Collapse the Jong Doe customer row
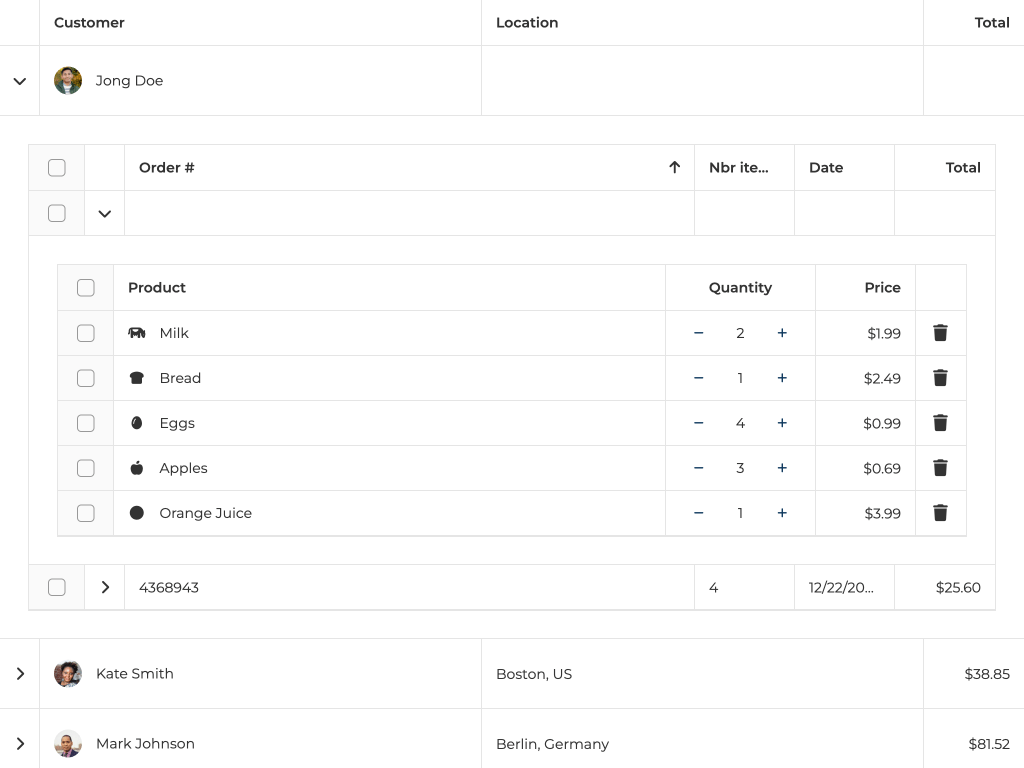 pyautogui.click(x=20, y=81)
